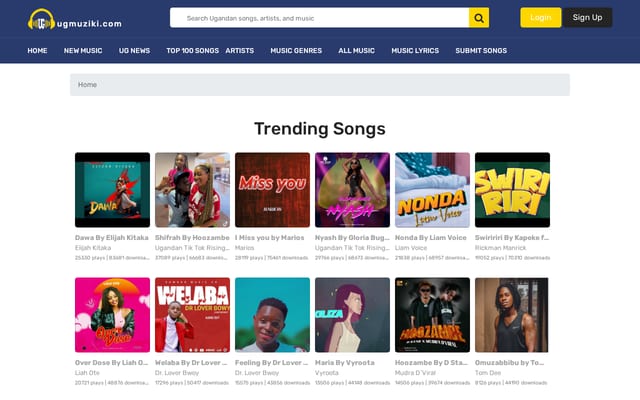Click artist name Rickman Manrick

[500, 248]
